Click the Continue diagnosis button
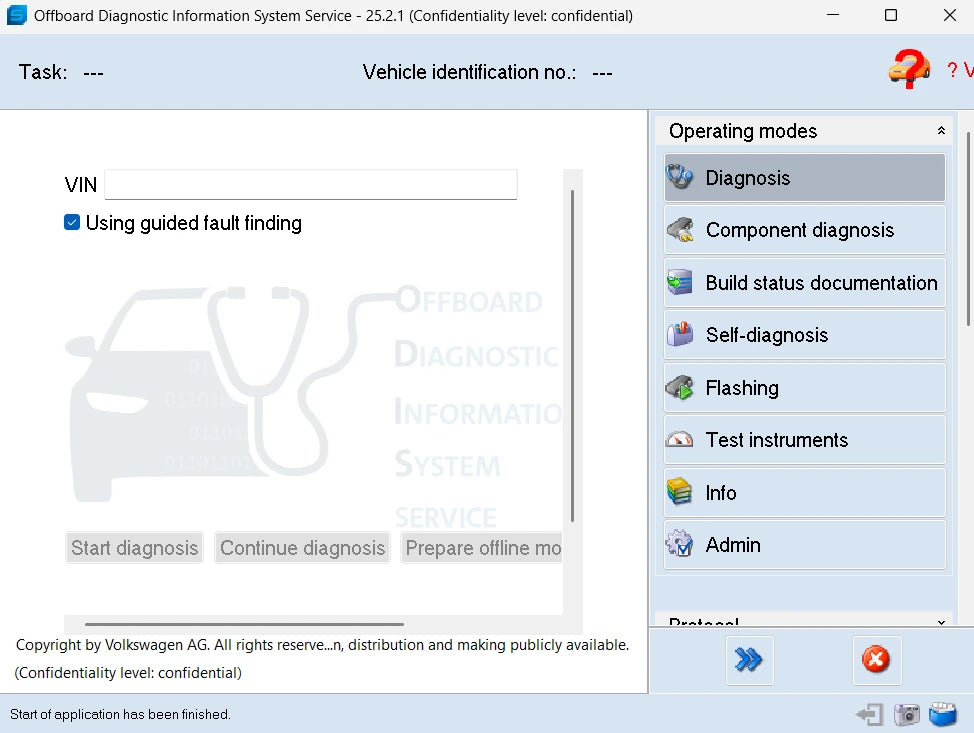974x733 pixels. point(303,547)
